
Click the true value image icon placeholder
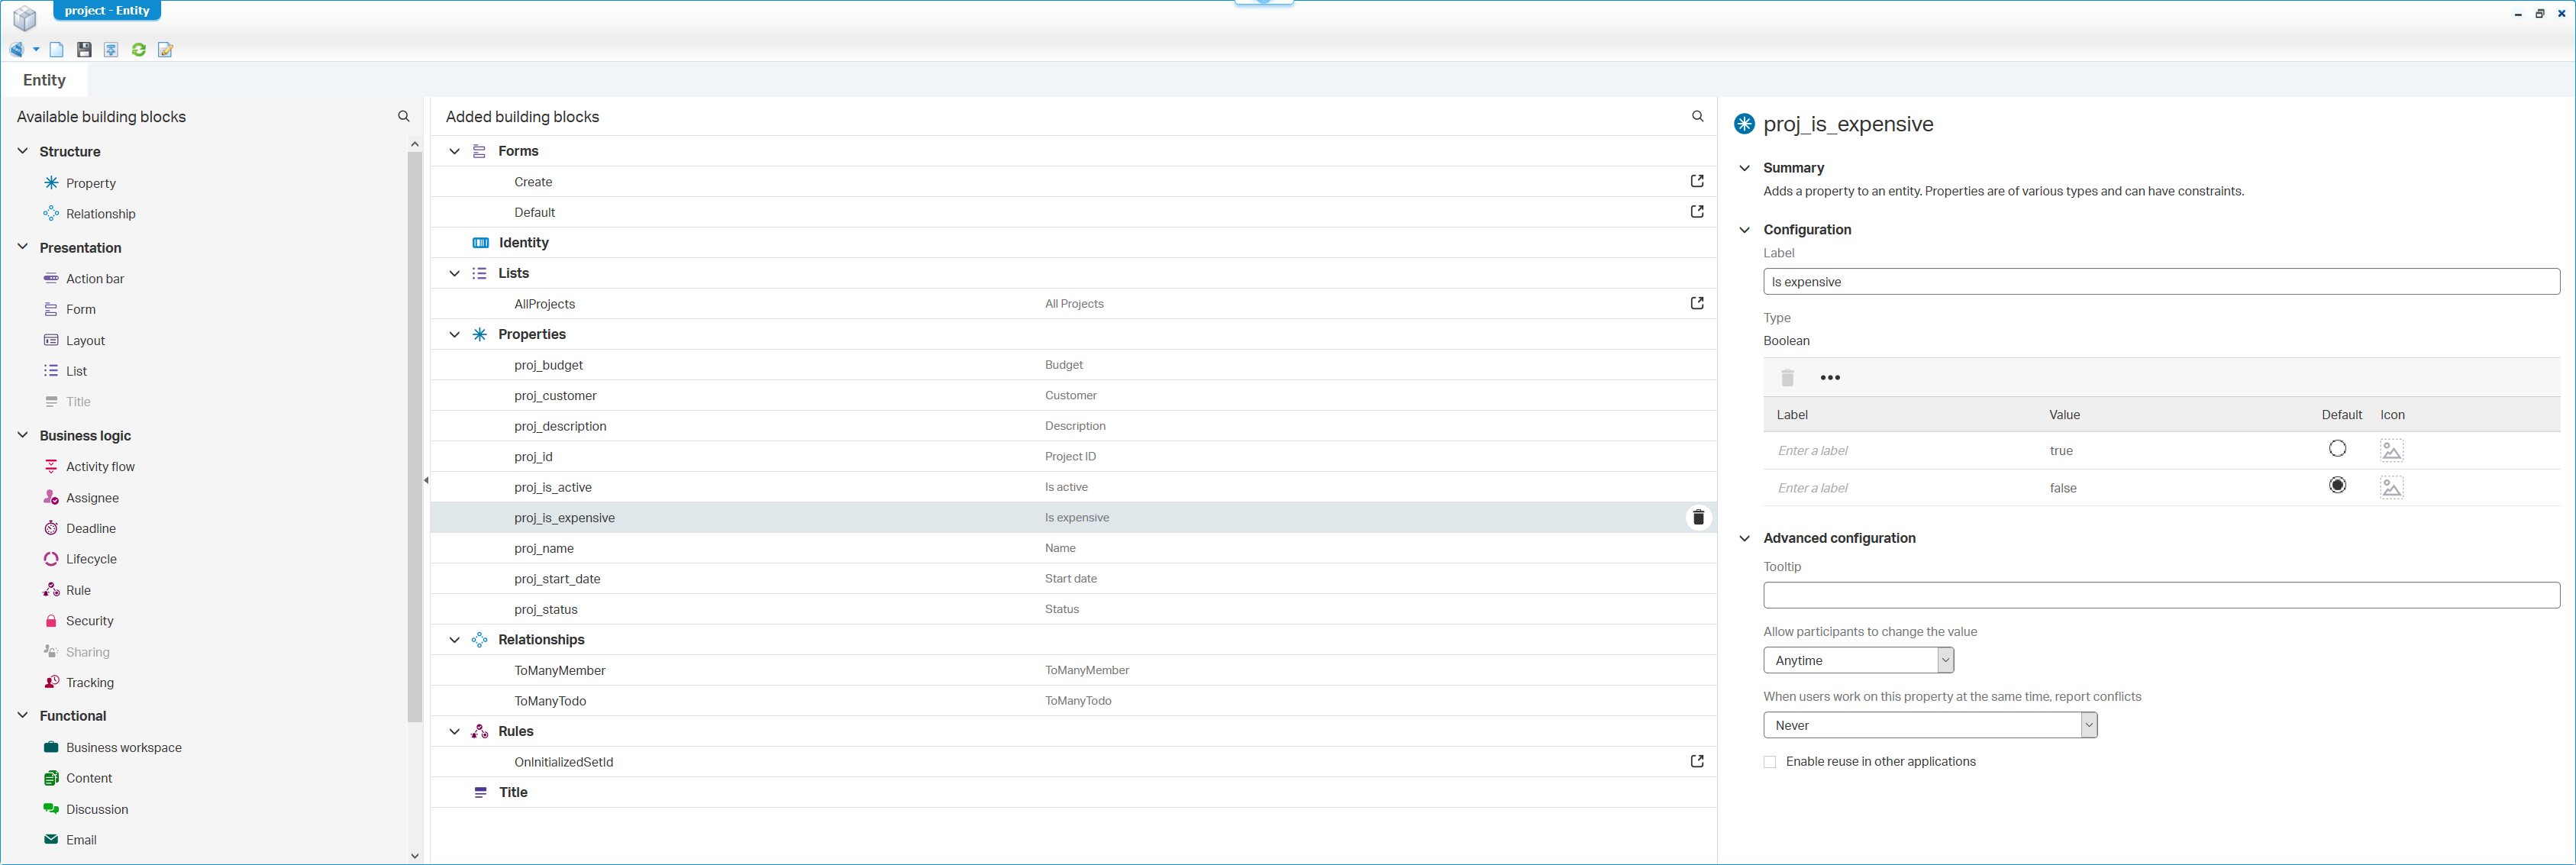[2391, 450]
